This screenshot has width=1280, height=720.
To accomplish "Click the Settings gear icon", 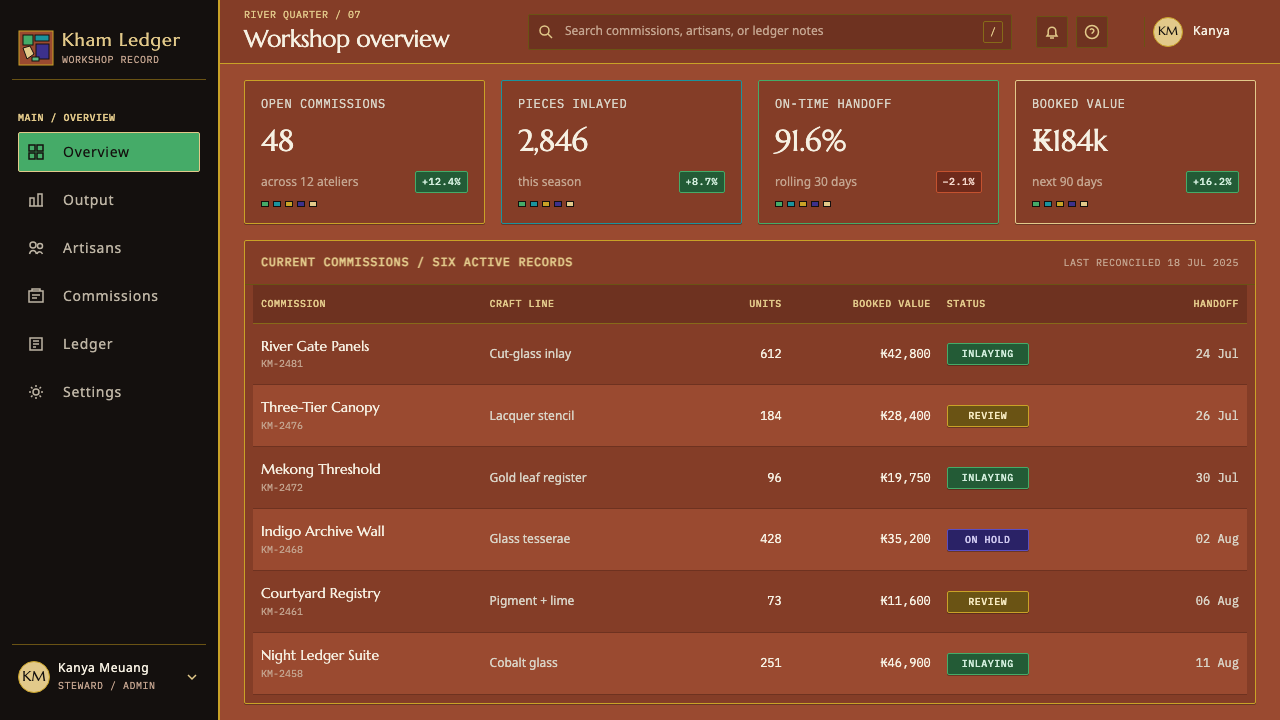I will click(x=36, y=392).
